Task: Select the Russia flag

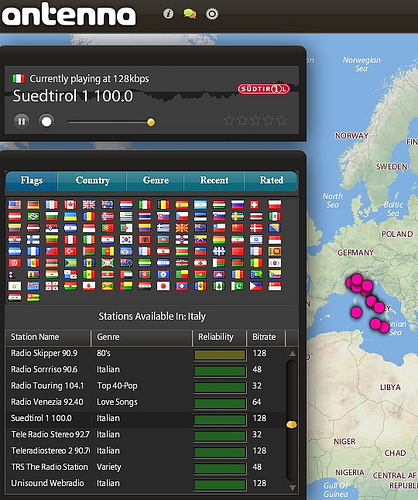Action: tap(238, 204)
